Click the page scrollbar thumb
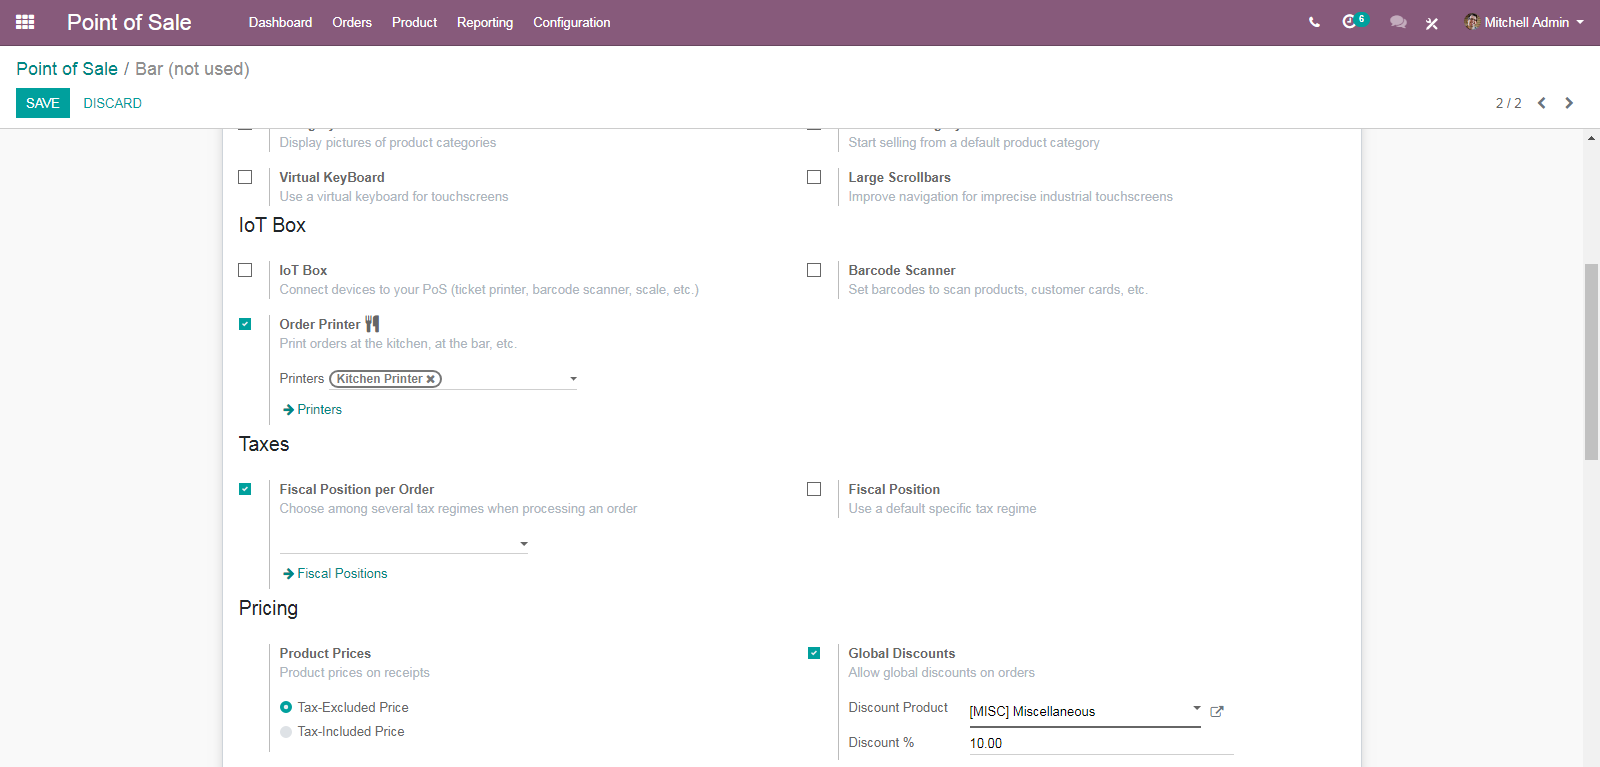This screenshot has width=1600, height=767. point(1591,361)
